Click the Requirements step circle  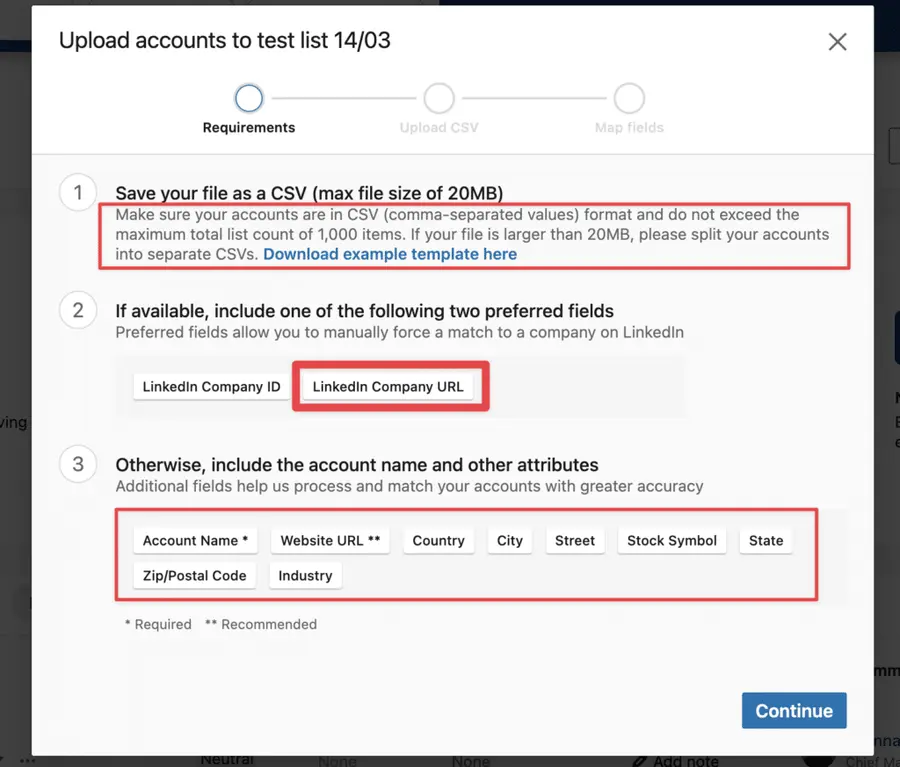coord(248,97)
